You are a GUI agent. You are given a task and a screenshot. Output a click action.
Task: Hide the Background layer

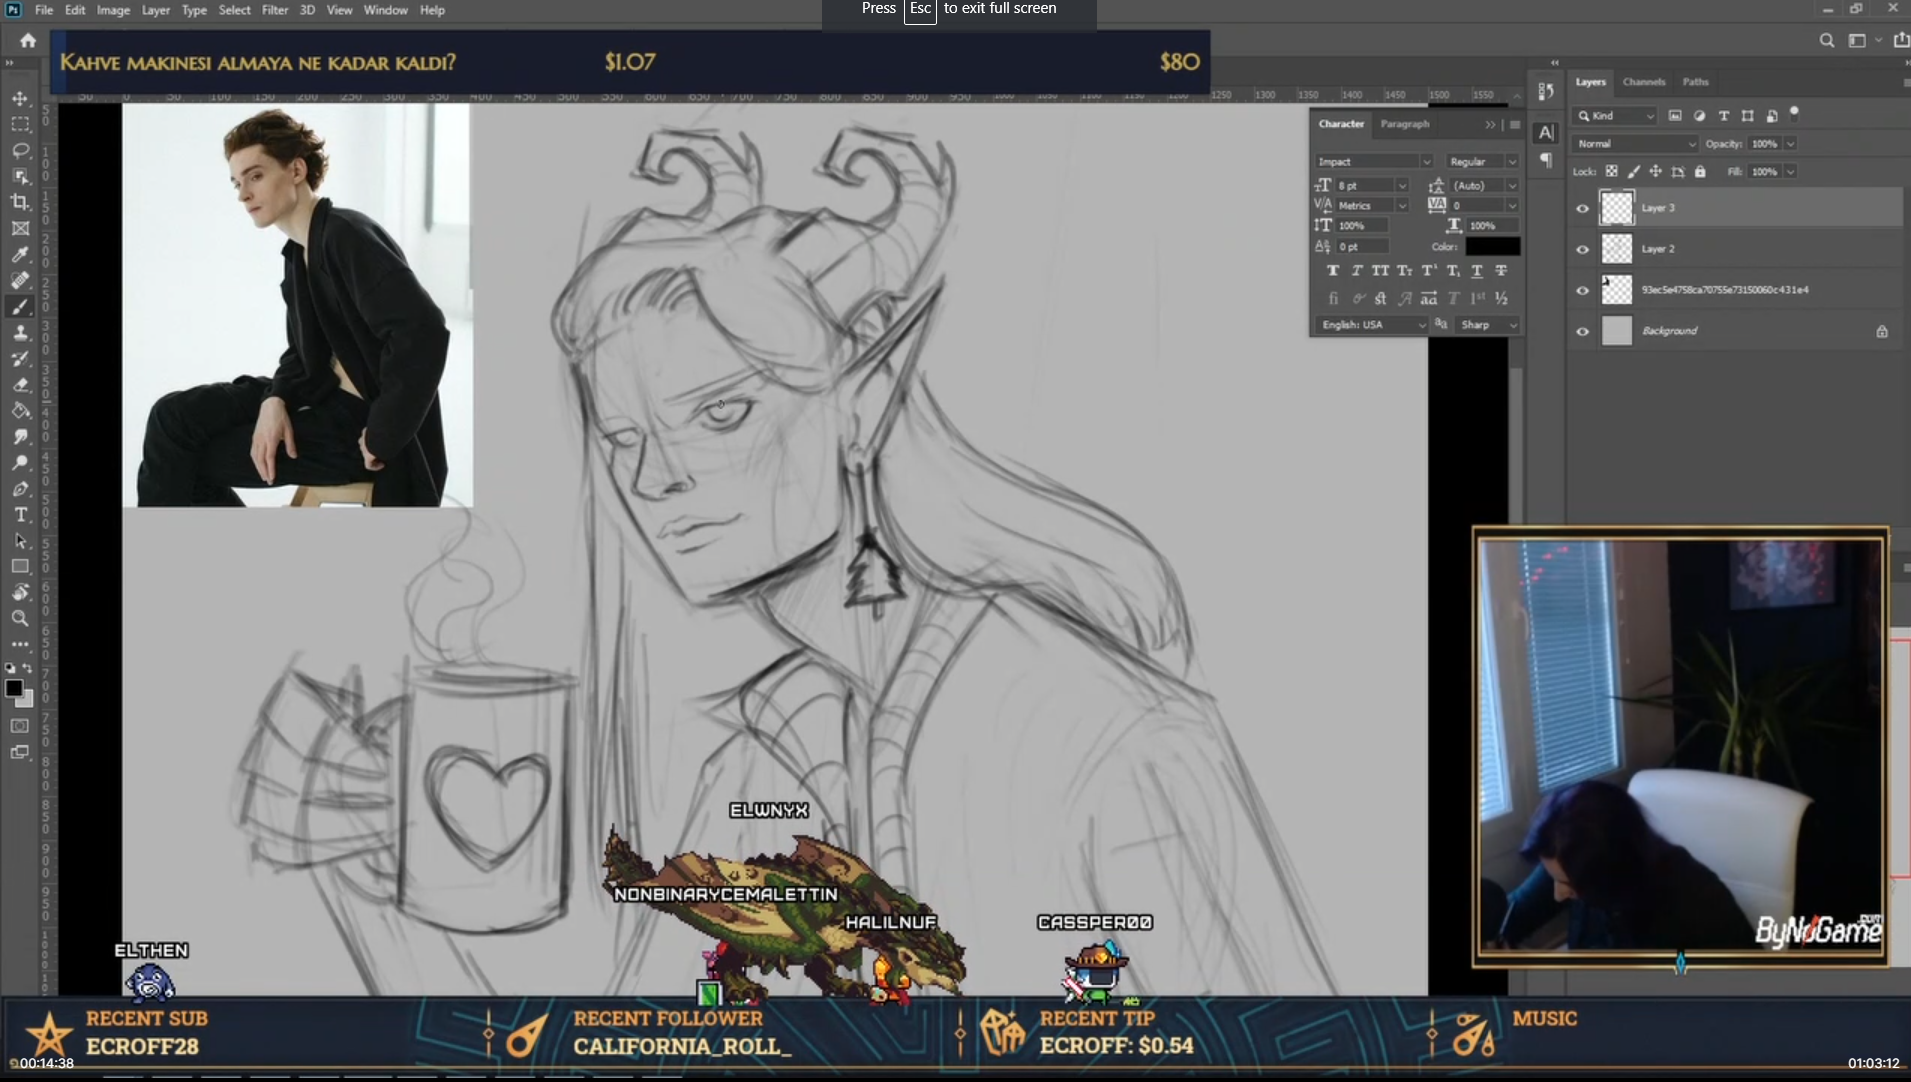pyautogui.click(x=1582, y=331)
